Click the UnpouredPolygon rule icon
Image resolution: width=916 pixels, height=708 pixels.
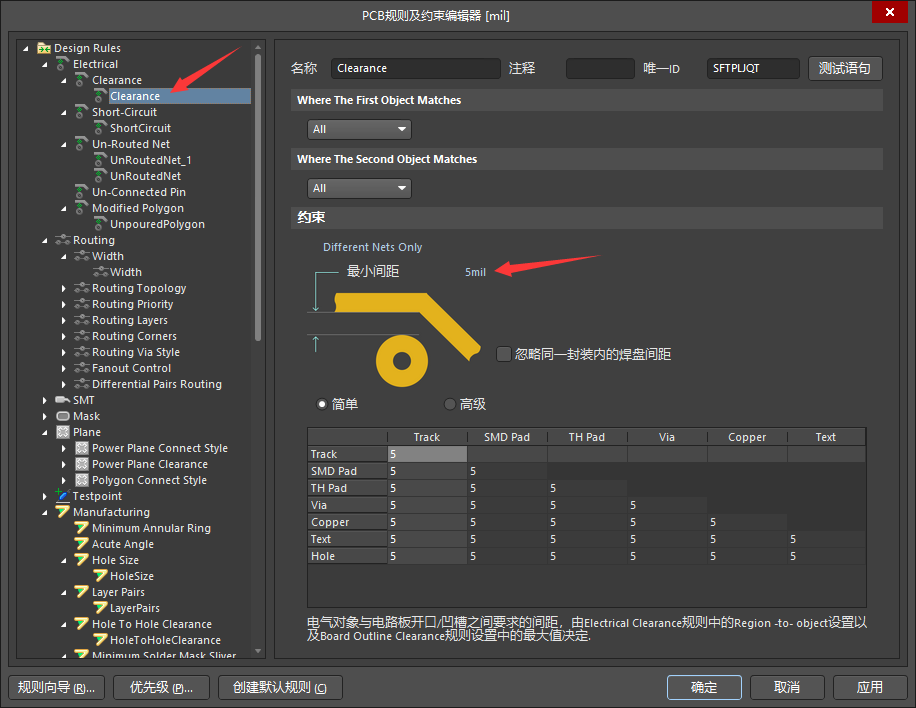100,224
